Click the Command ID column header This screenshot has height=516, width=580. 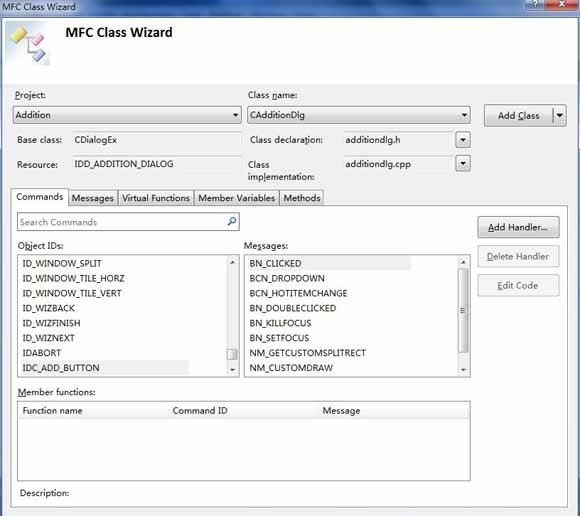(245, 411)
